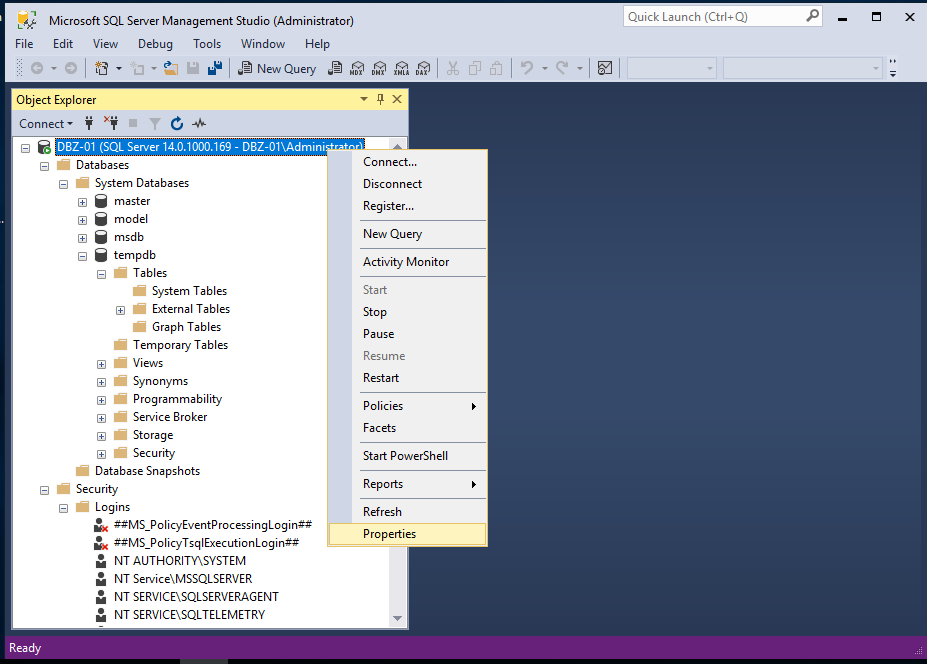Viewport: 927px width, 664px height.
Task: Select the Temporary Tables folder
Action: coord(180,345)
